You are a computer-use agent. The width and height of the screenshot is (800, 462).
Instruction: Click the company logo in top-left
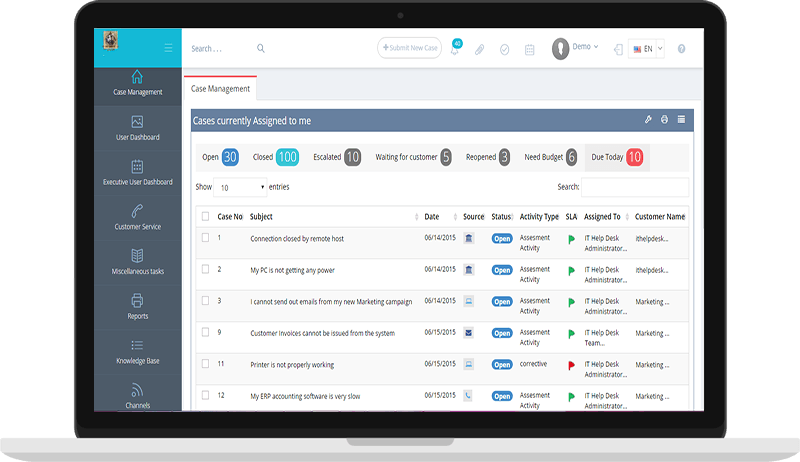pyautogui.click(x=111, y=40)
